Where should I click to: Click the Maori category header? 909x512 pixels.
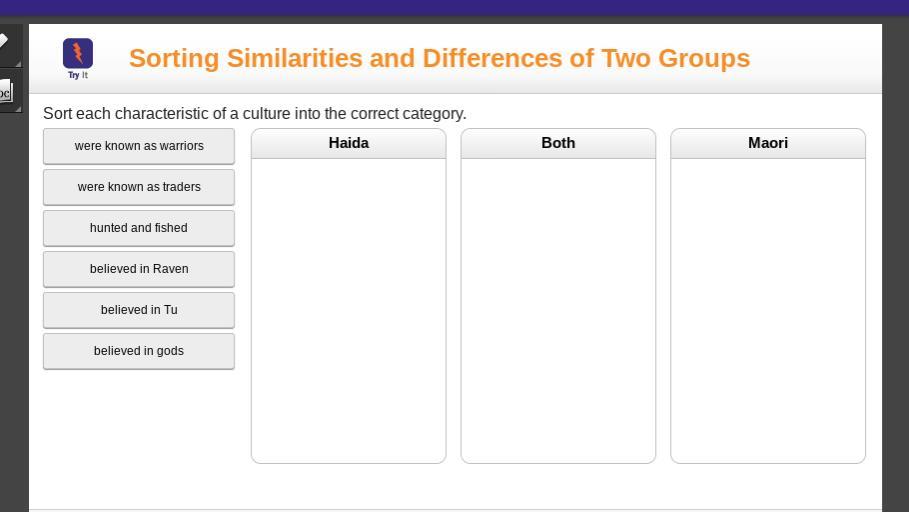(x=768, y=143)
